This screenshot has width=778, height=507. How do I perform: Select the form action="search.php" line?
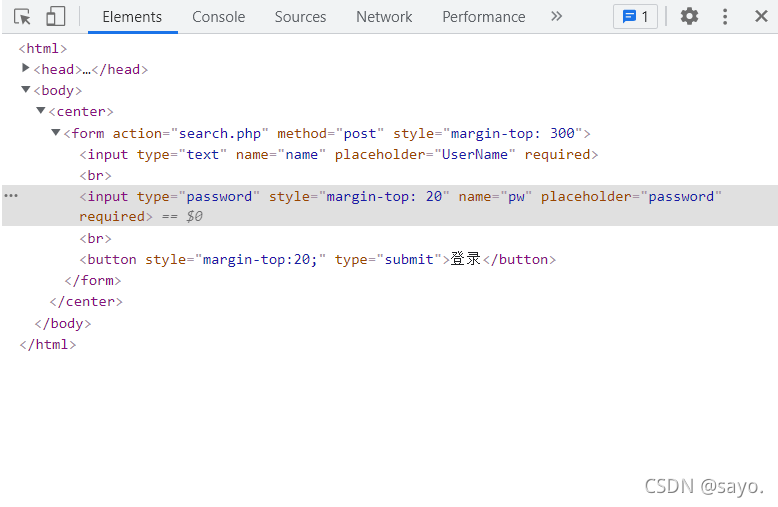[x=327, y=133]
